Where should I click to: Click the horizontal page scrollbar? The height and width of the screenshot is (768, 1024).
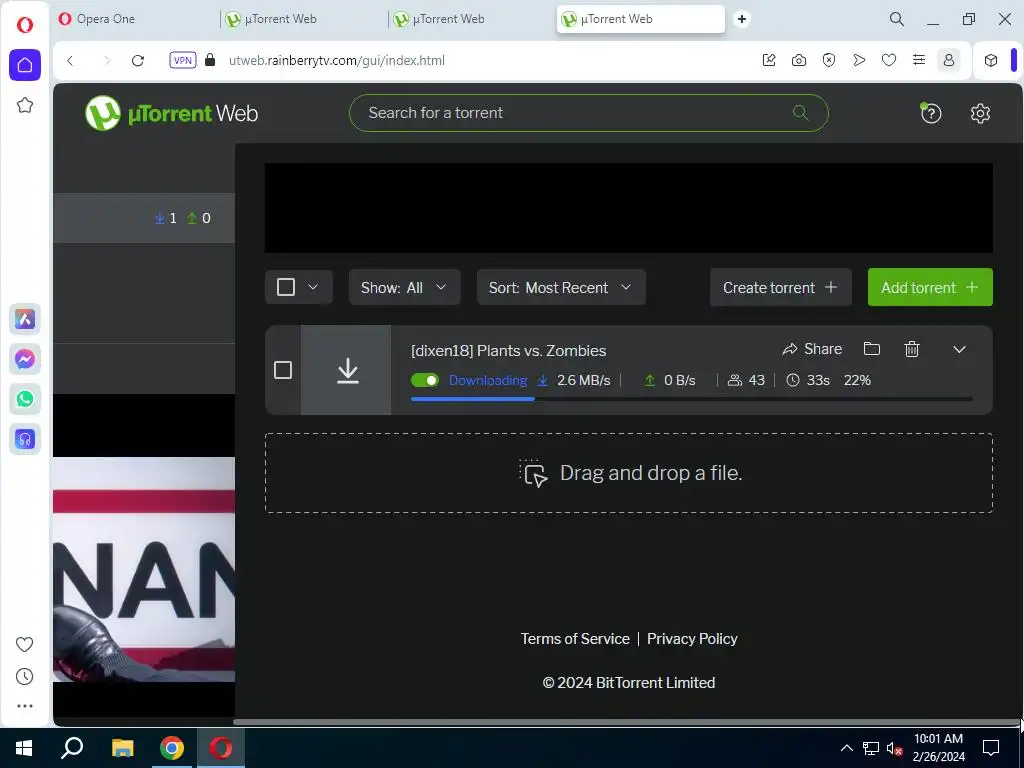click(x=626, y=722)
